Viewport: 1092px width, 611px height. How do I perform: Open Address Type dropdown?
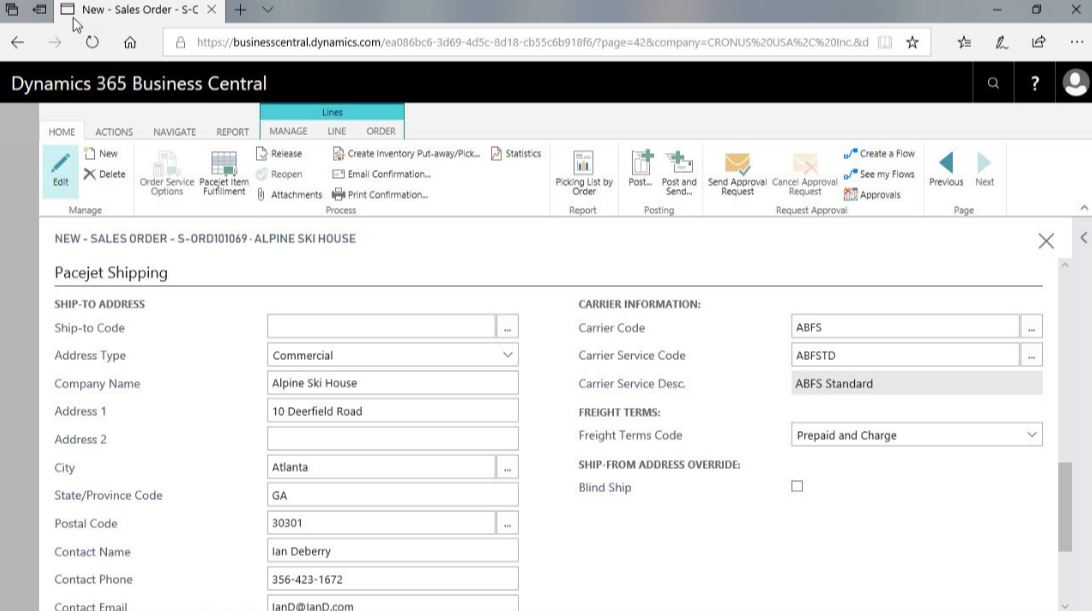pyautogui.click(x=508, y=355)
